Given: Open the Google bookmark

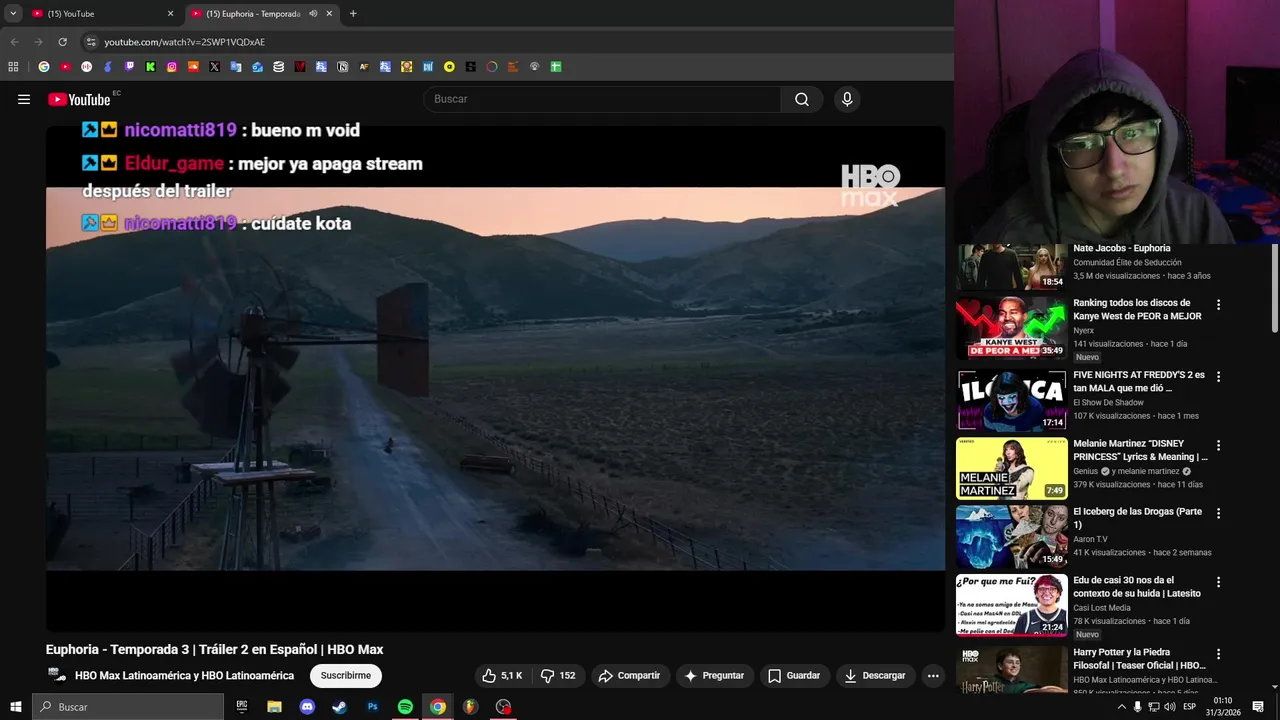Looking at the screenshot, I should [x=43, y=67].
